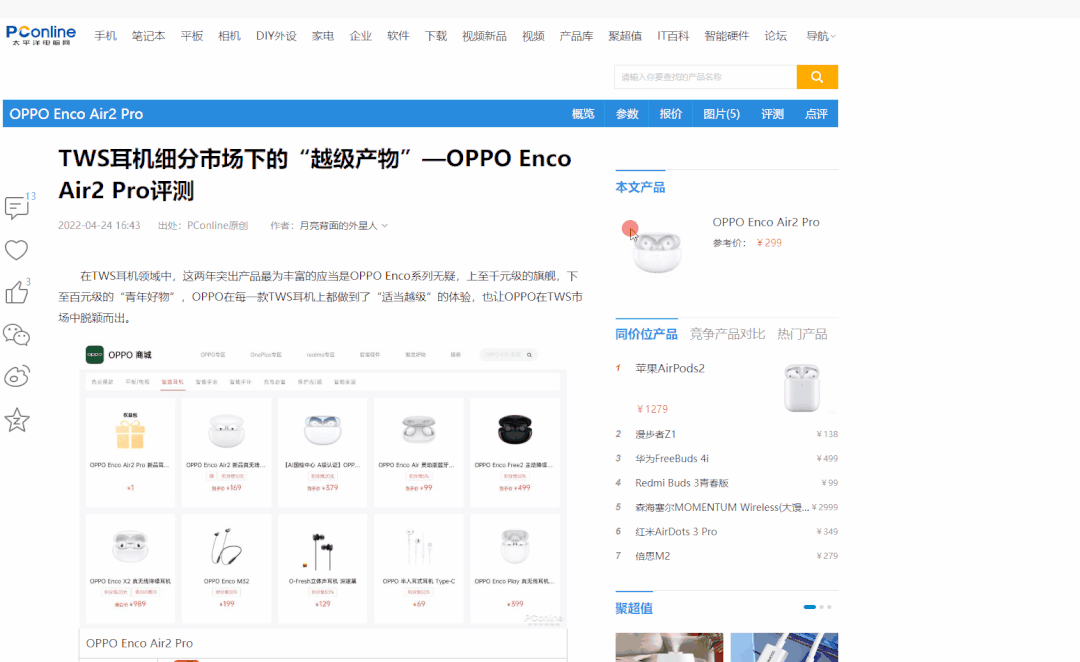This screenshot has width=1080, height=662.
Task: Open the 倍思M2 product link
Action: pyautogui.click(x=652, y=556)
